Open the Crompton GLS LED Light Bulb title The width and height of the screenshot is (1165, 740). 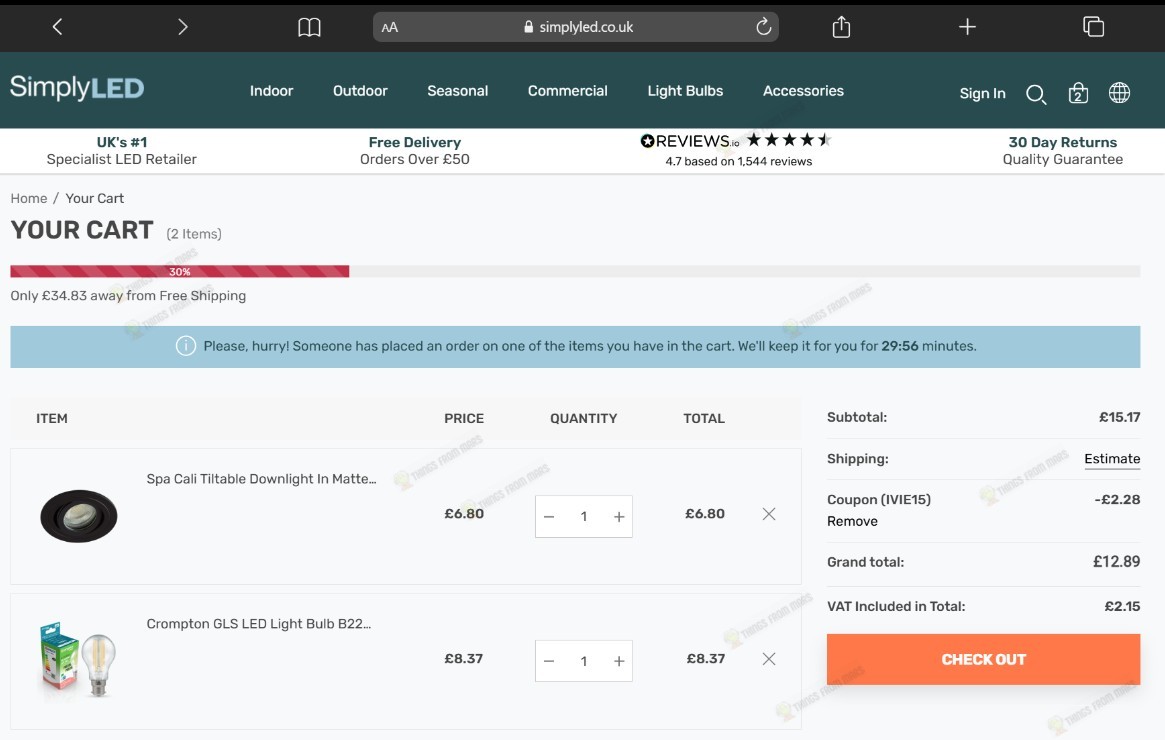point(259,624)
